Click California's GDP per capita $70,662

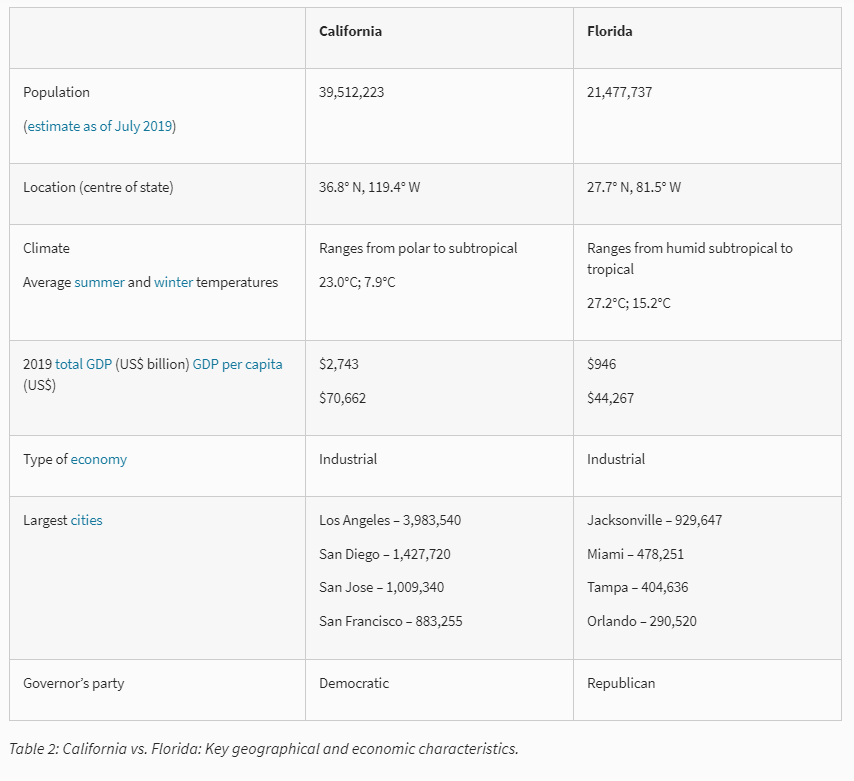click(343, 398)
